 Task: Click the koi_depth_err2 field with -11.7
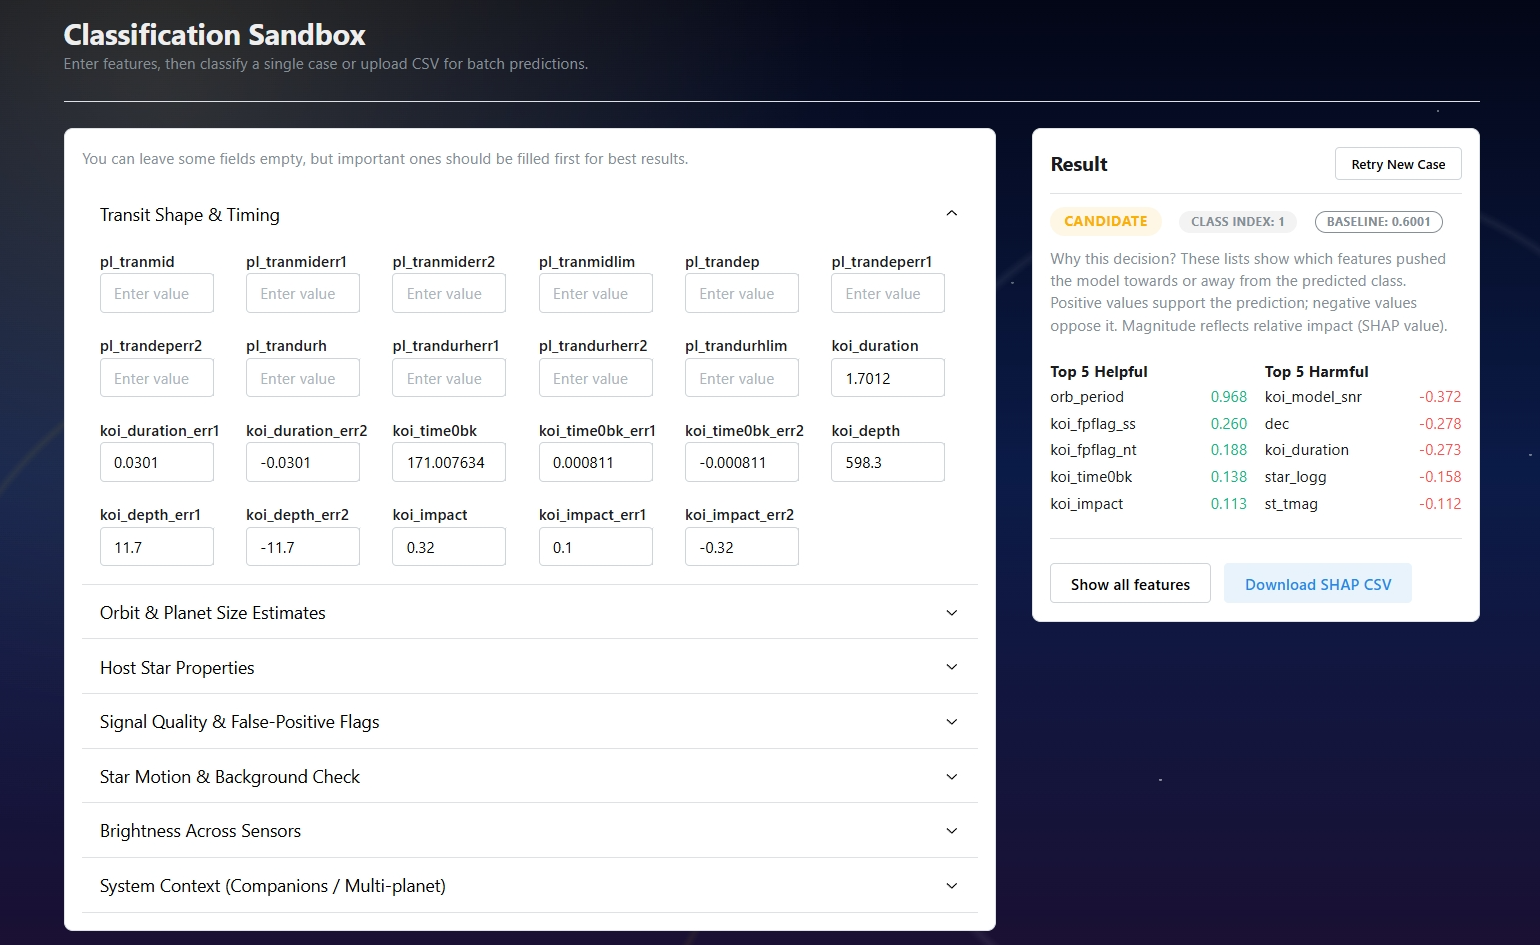(x=303, y=547)
